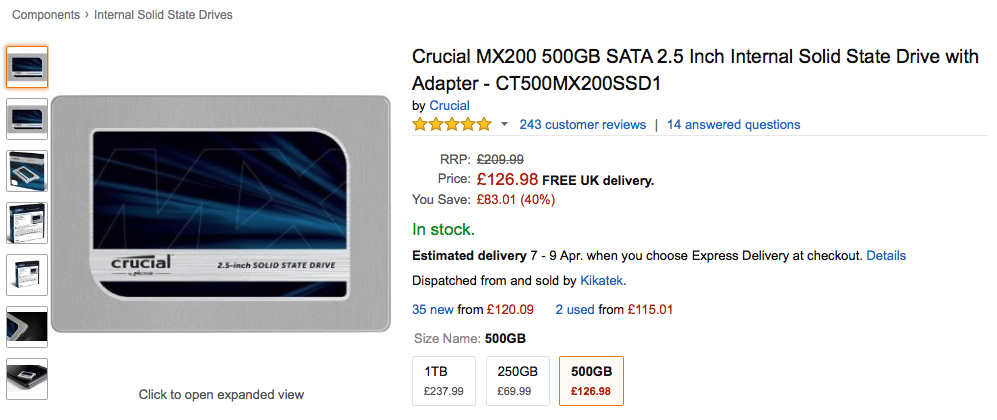The width and height of the screenshot is (997, 420).
Task: Open the fifth product thumbnail
Action: [27, 275]
